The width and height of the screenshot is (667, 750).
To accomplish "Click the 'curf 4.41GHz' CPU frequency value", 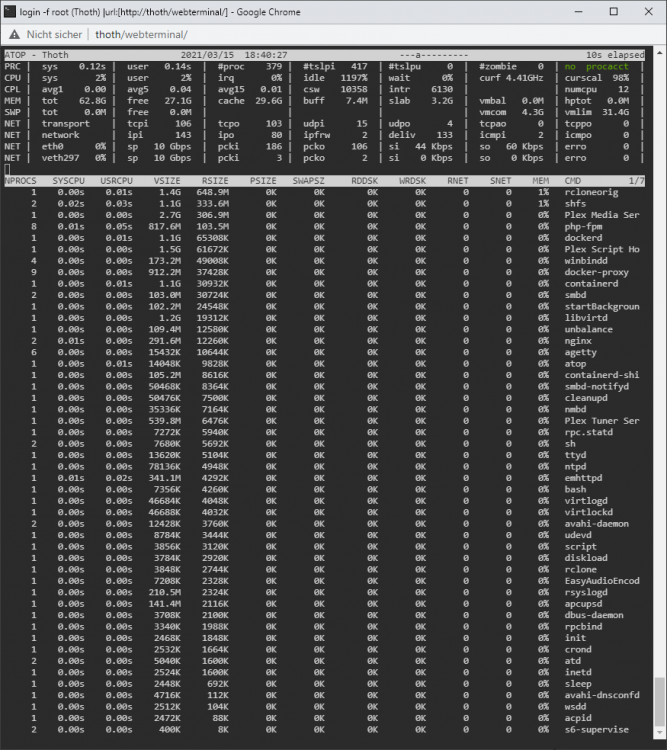I will click(x=511, y=78).
